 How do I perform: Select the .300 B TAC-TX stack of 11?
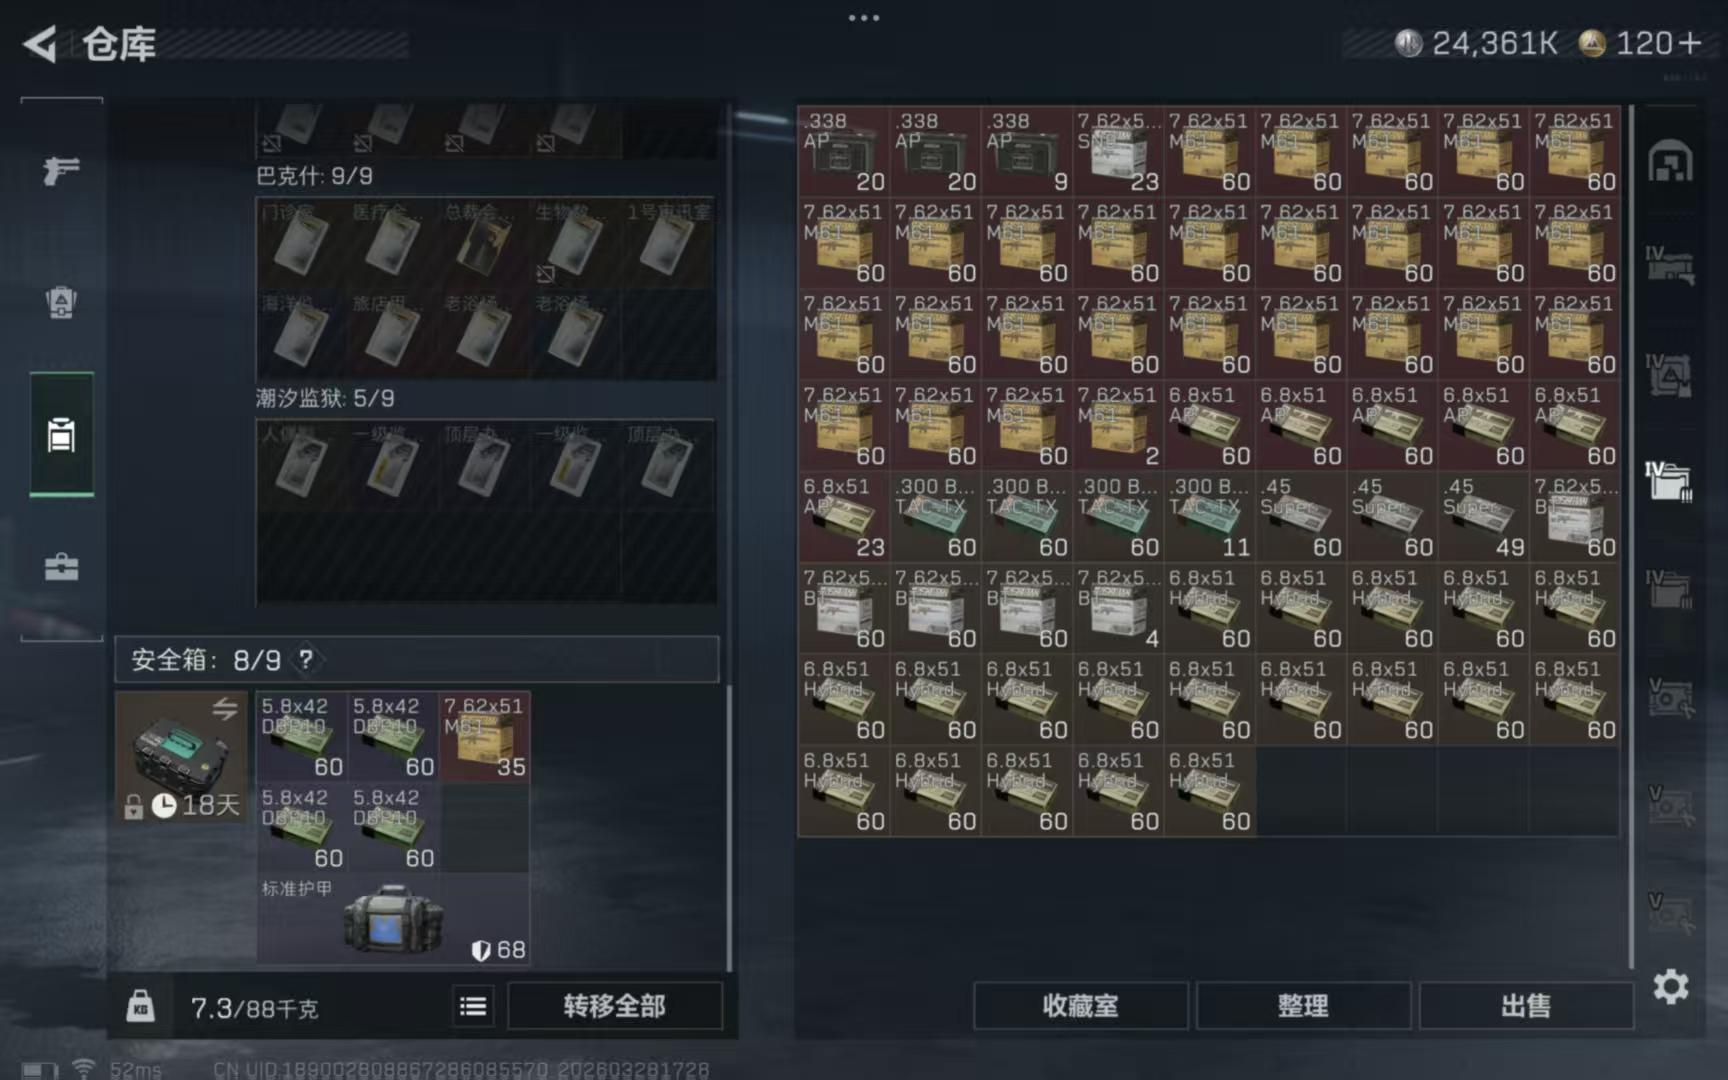tap(1210, 517)
